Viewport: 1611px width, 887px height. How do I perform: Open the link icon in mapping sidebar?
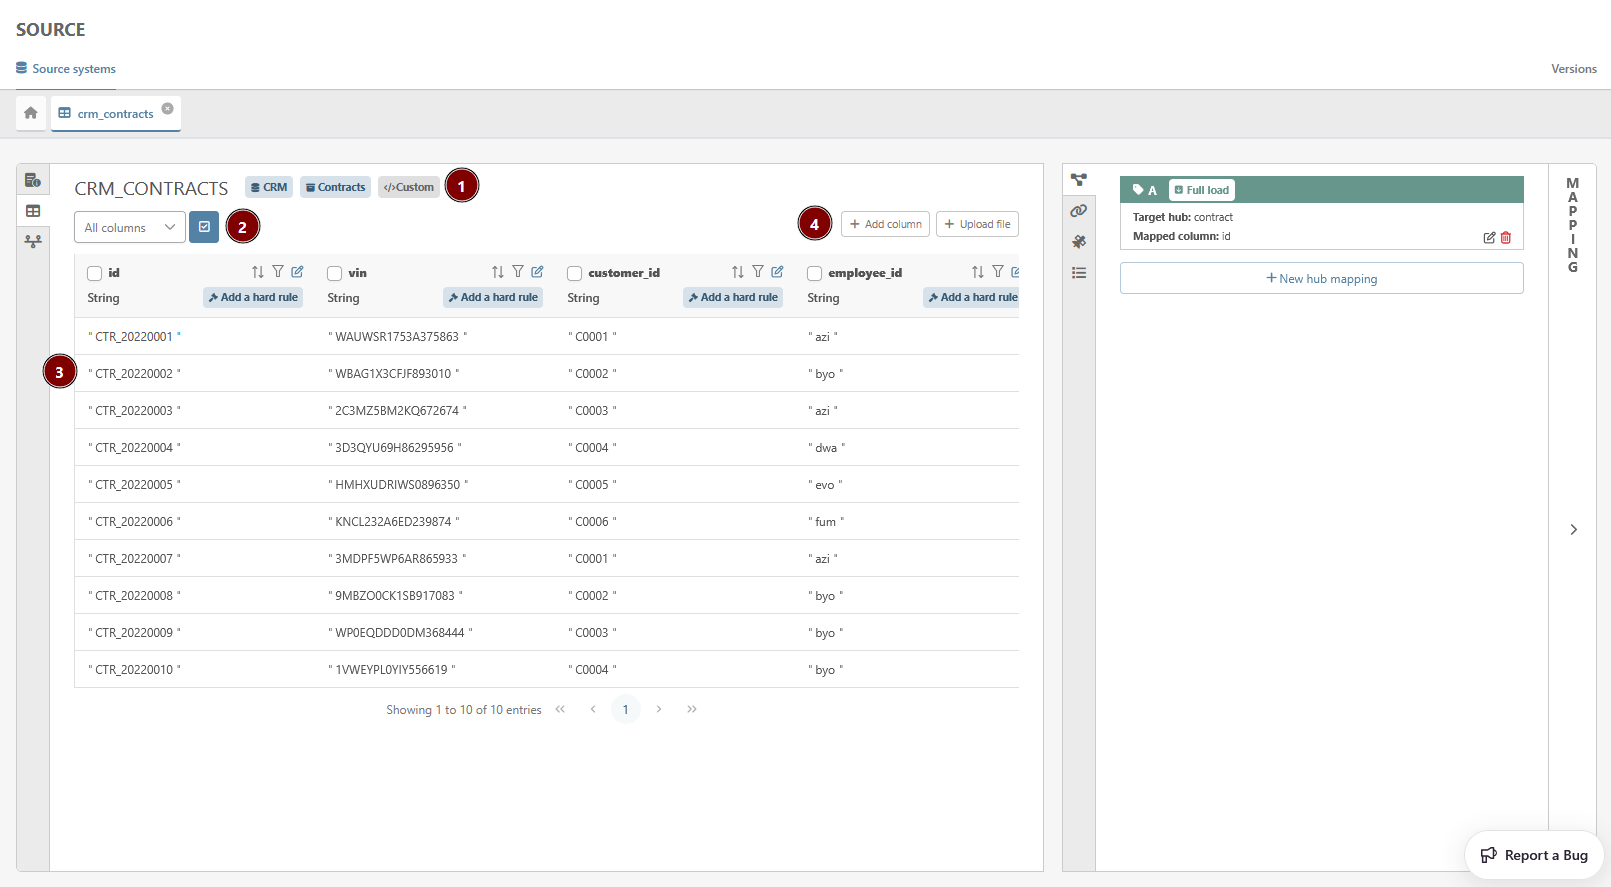click(1078, 211)
